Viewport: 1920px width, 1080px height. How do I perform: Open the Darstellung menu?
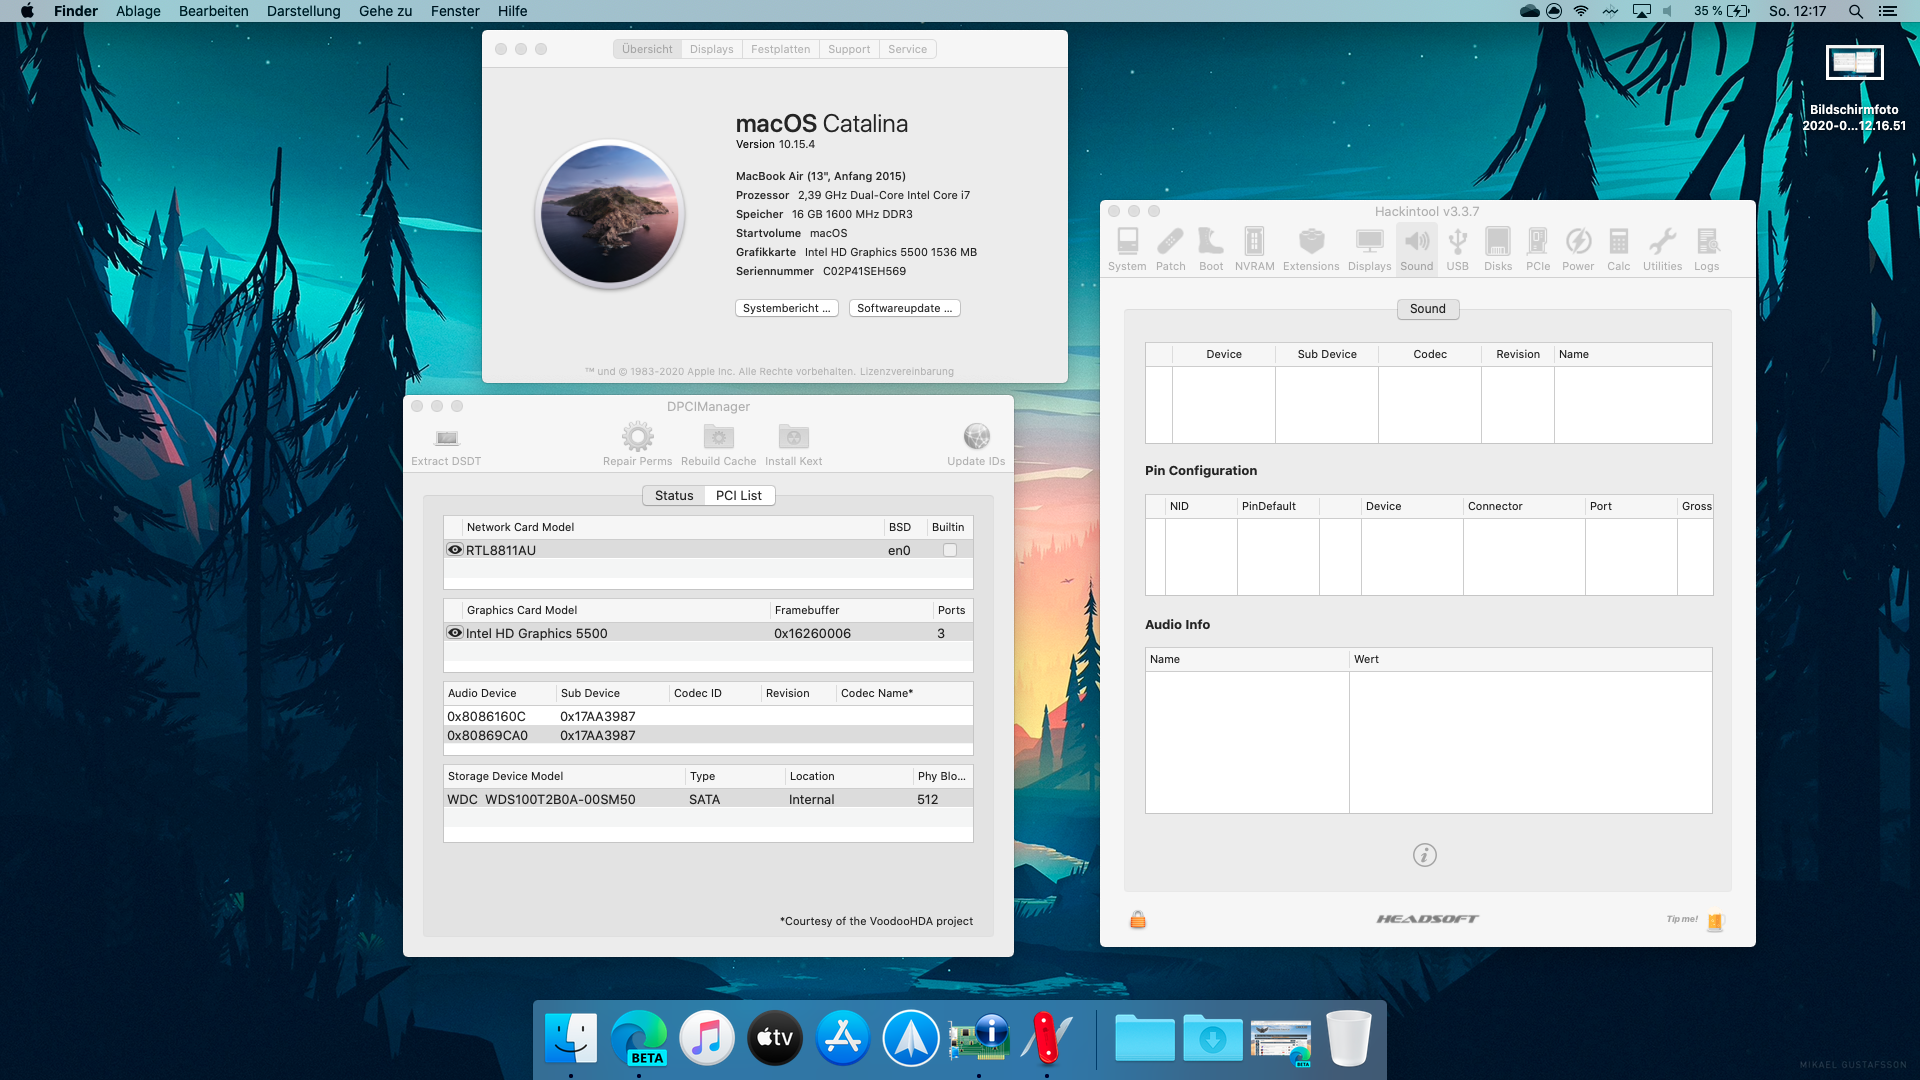[x=303, y=11]
